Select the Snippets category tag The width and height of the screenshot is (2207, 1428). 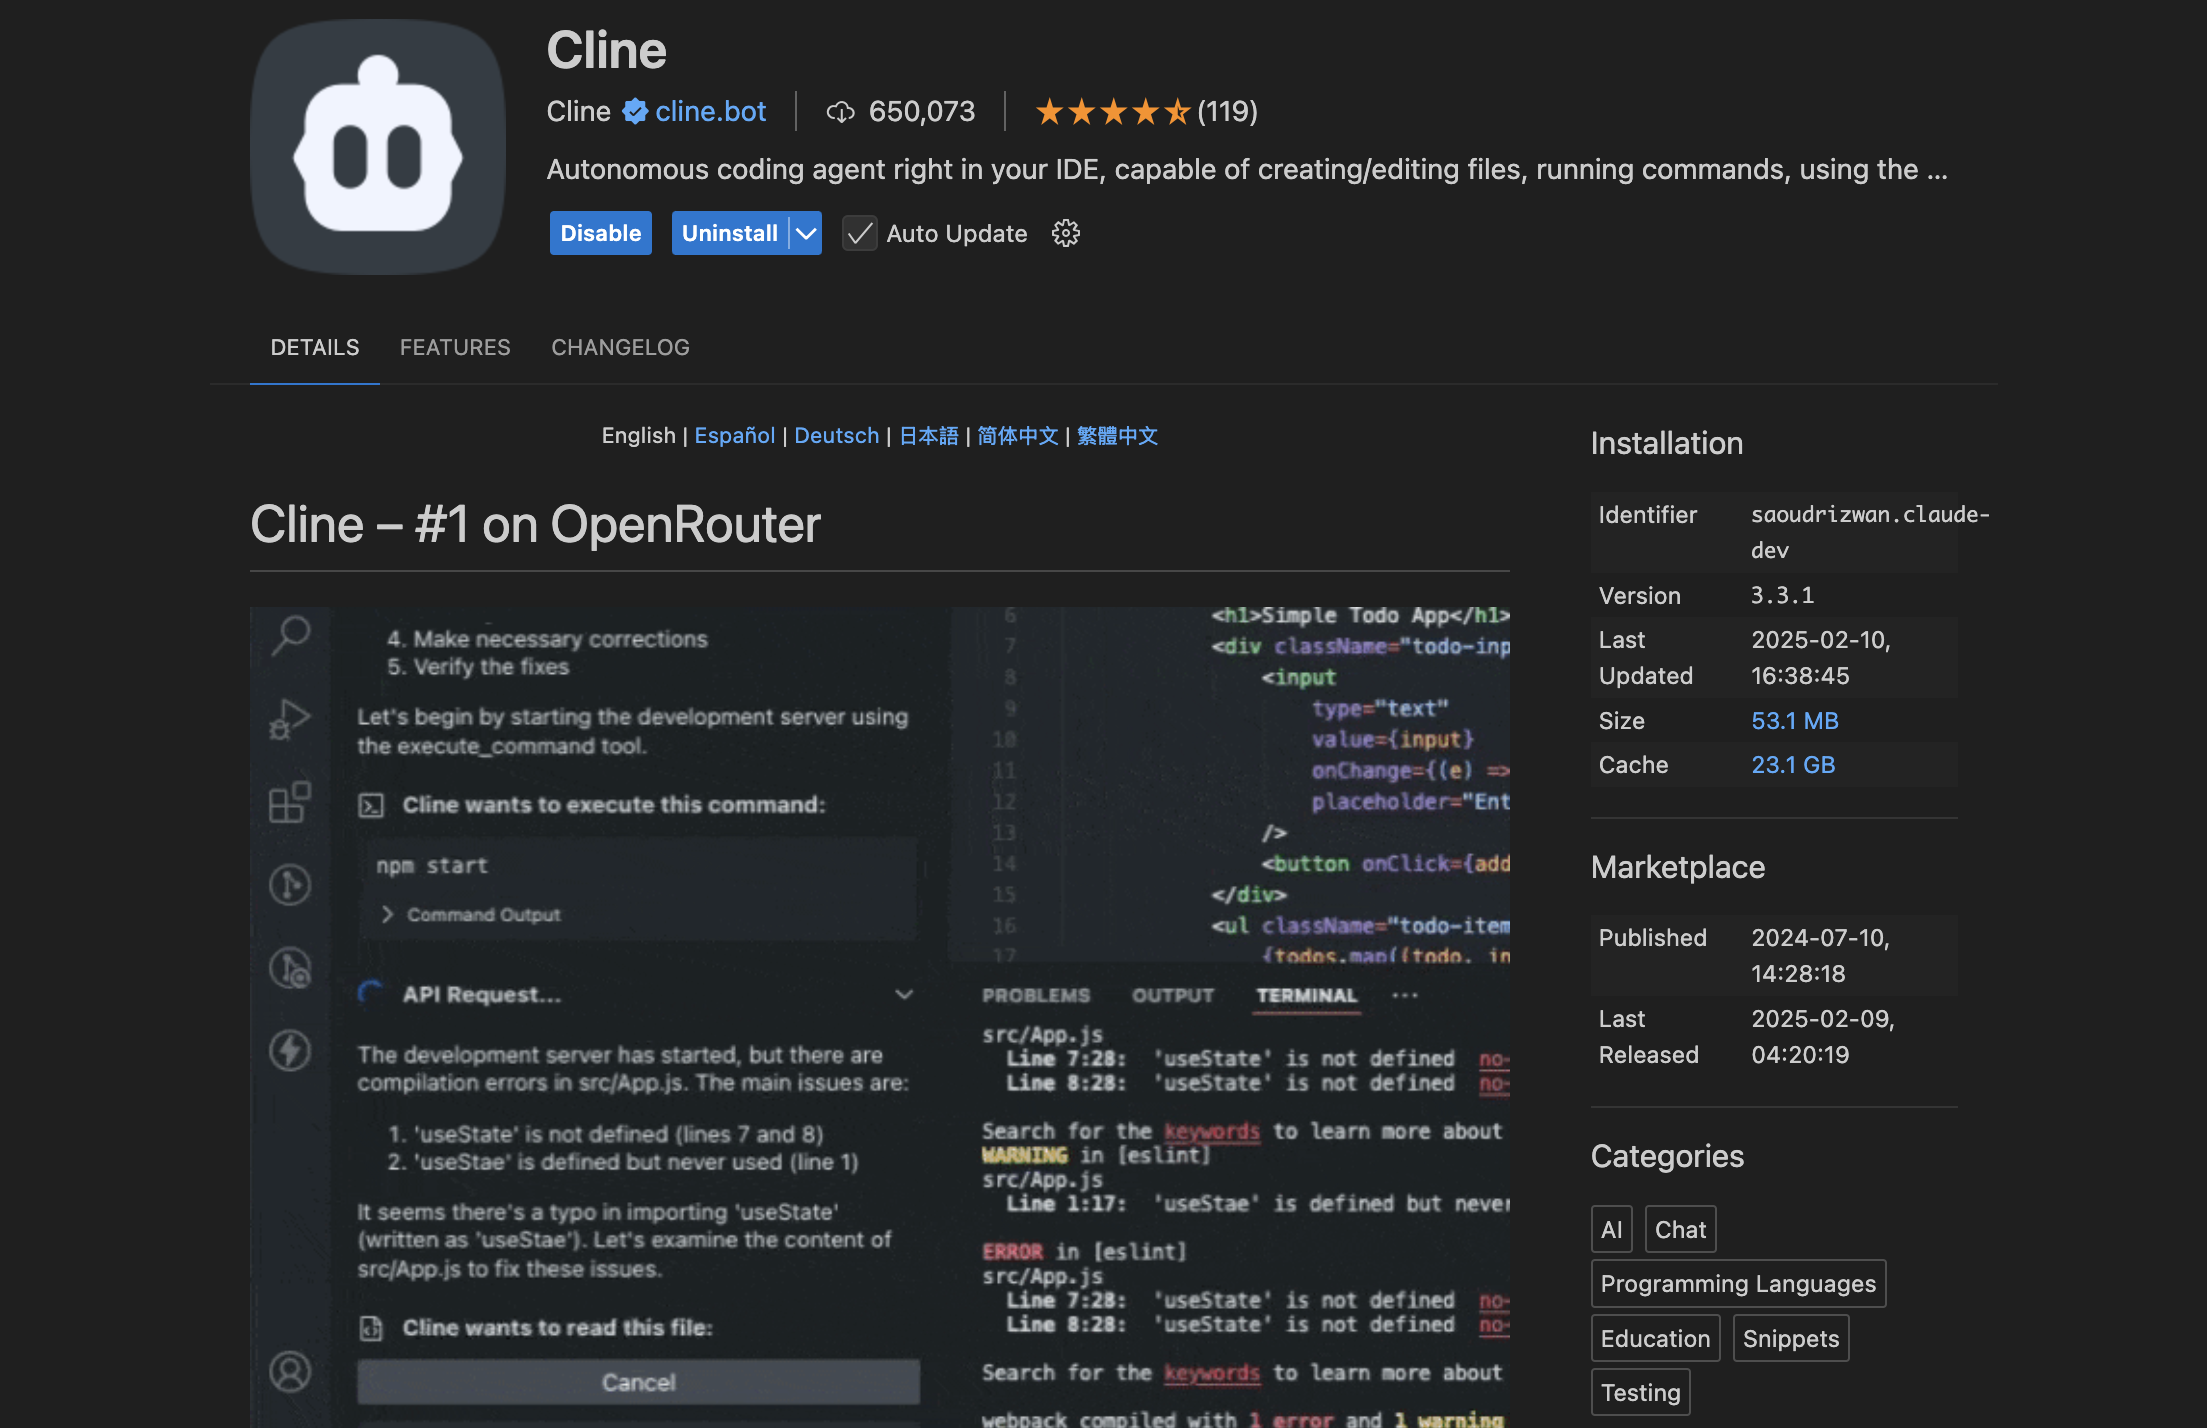(x=1791, y=1338)
